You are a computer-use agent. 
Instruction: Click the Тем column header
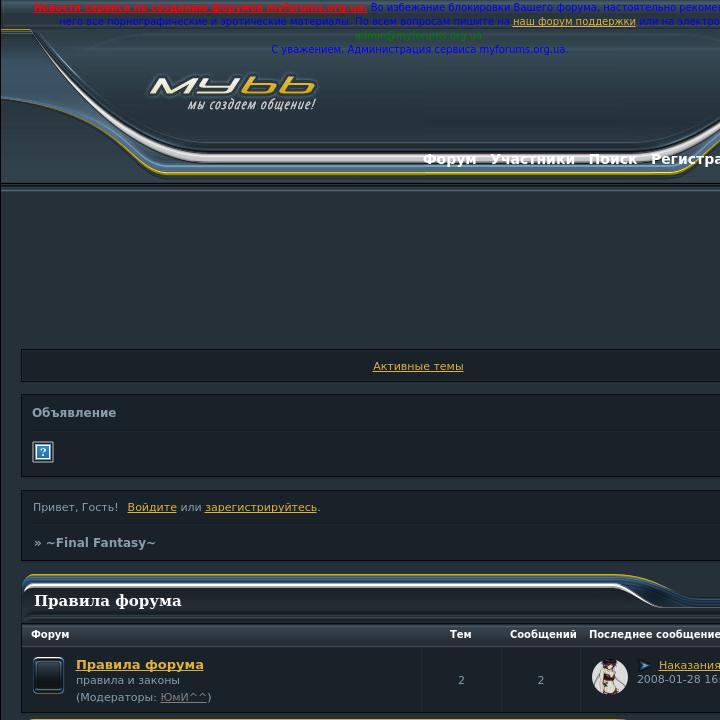pyautogui.click(x=461, y=634)
